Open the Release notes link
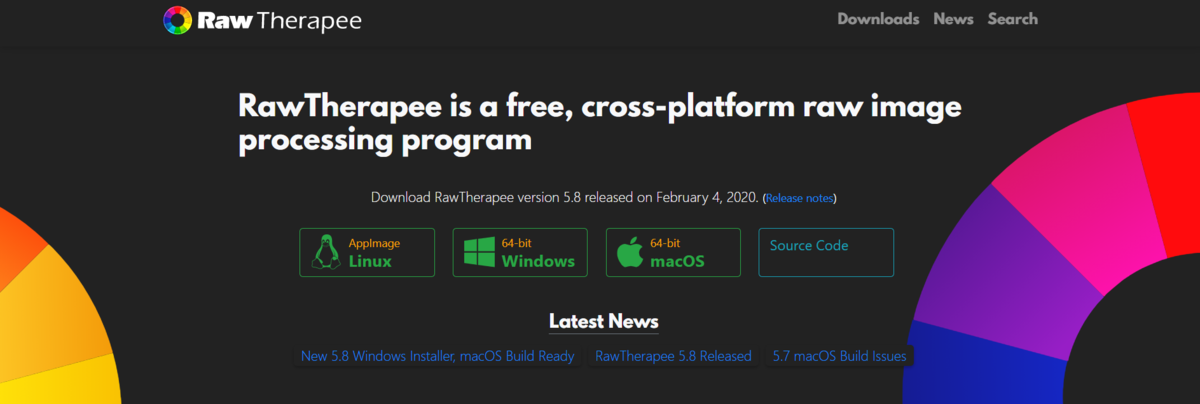This screenshot has height=404, width=1200. coord(800,198)
